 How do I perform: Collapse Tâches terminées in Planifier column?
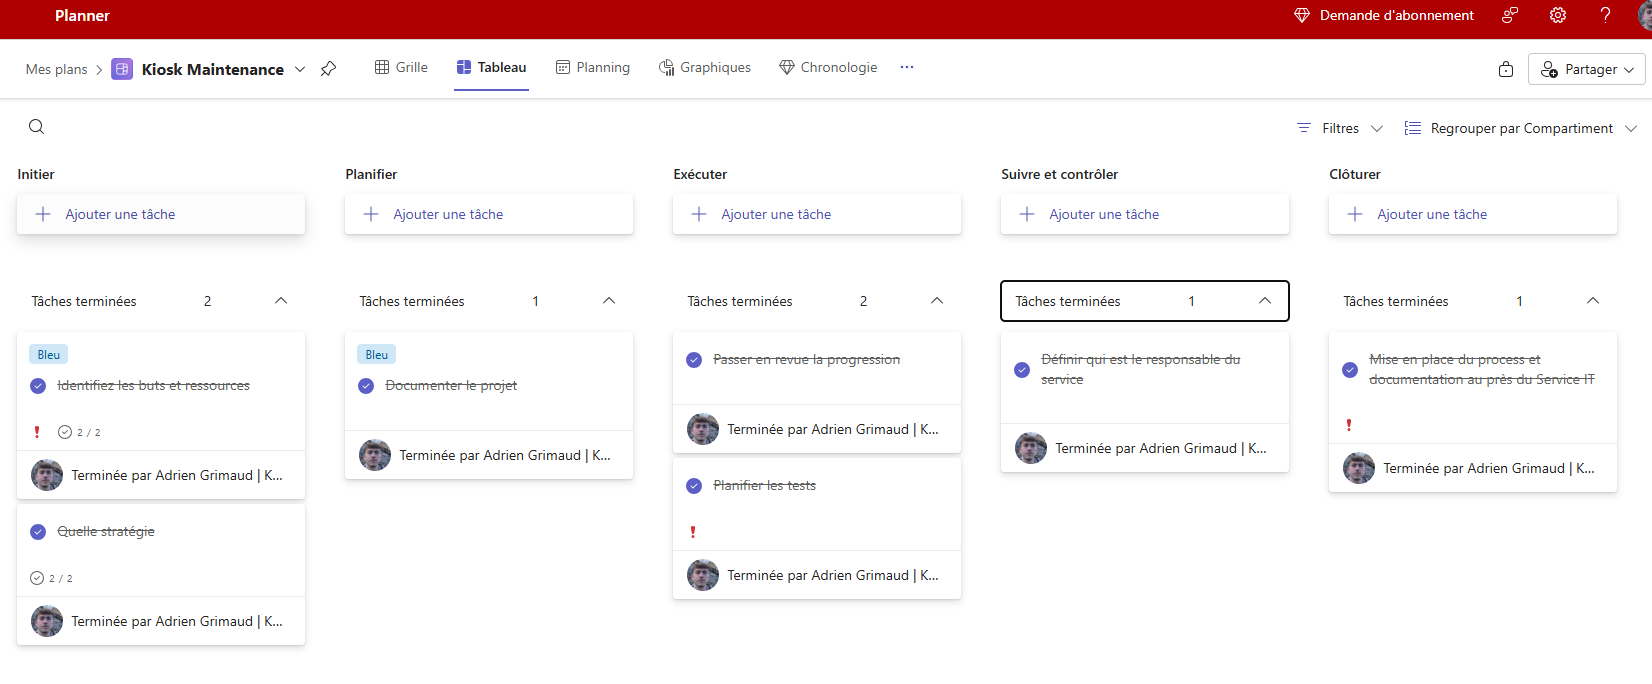pos(609,301)
